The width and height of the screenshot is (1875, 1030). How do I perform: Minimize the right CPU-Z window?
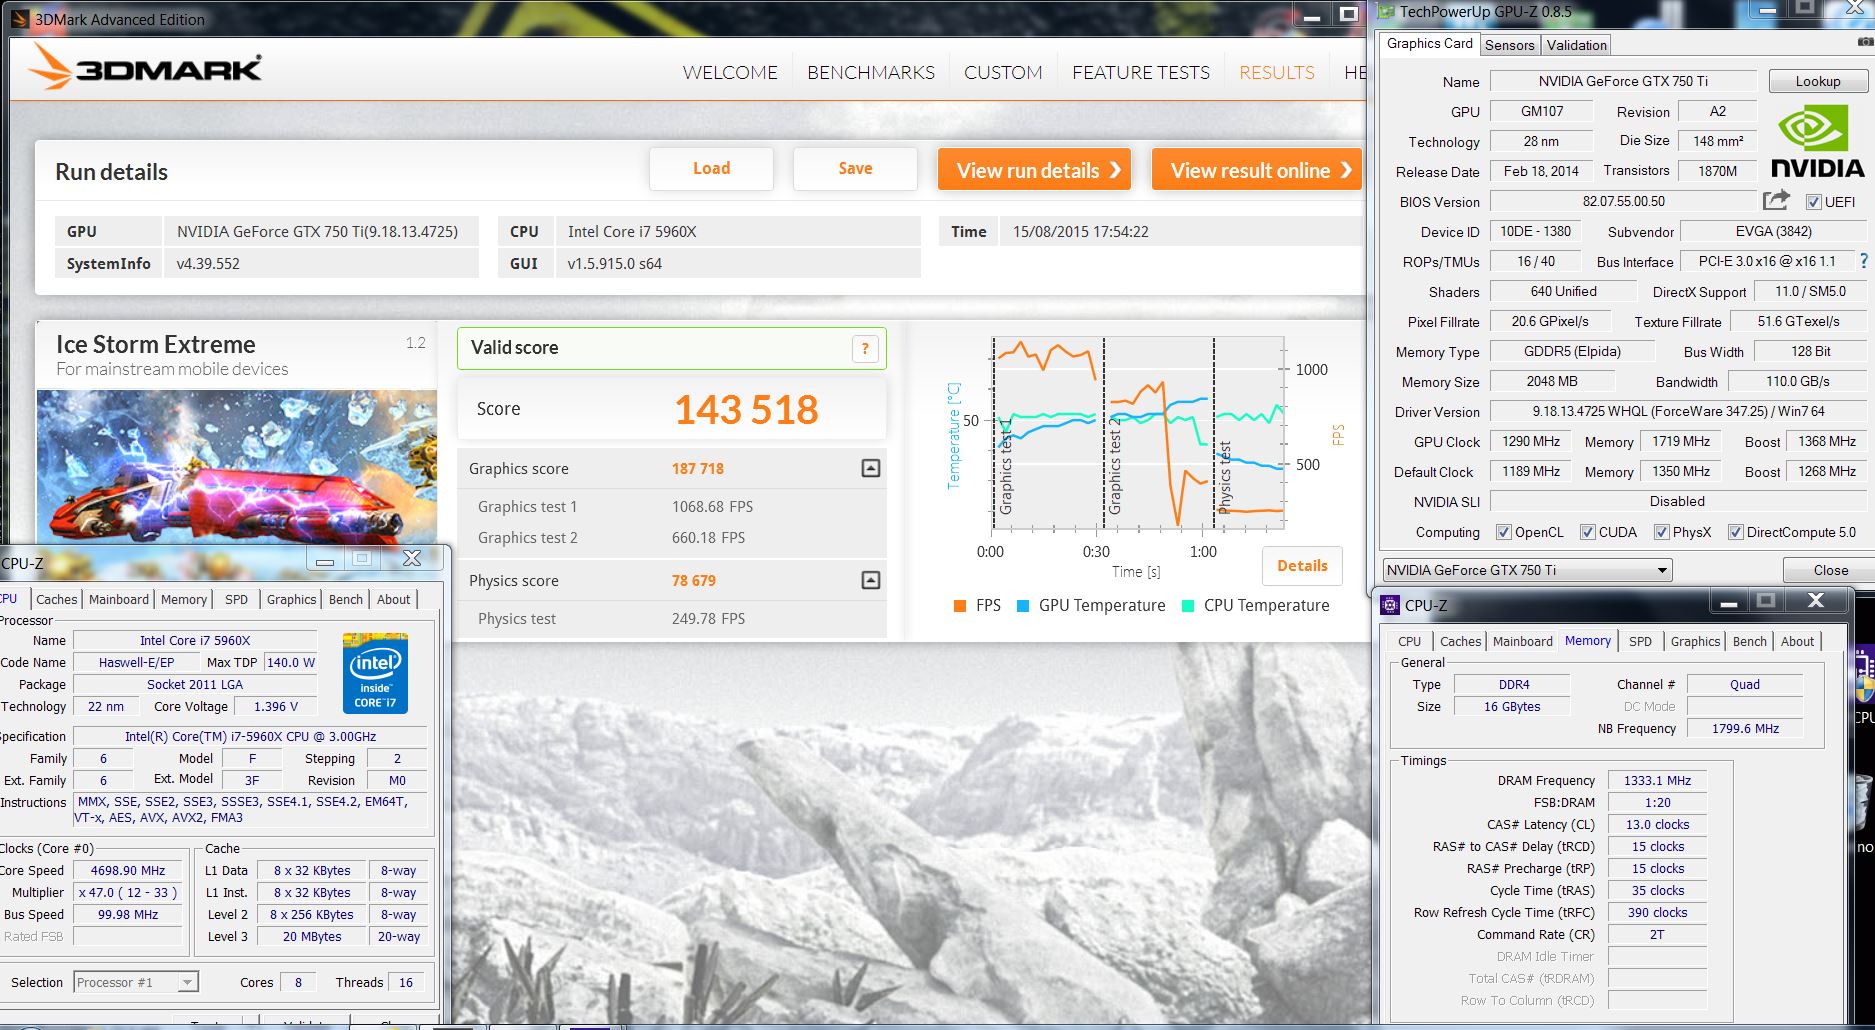(x=1727, y=601)
